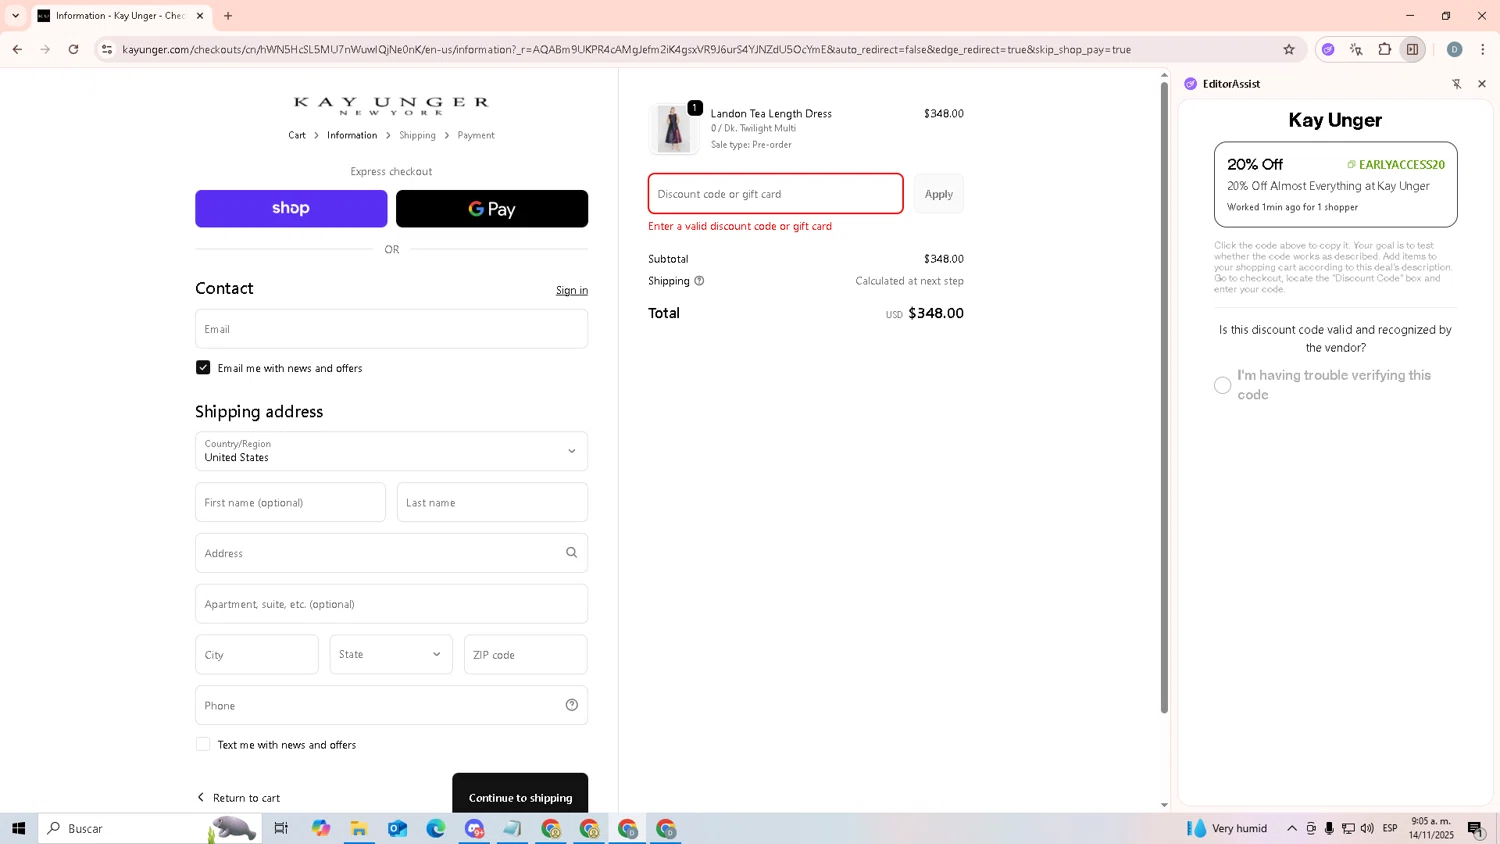Open the Chrome profile avatar D
The image size is (1500, 844).
[x=1454, y=49]
